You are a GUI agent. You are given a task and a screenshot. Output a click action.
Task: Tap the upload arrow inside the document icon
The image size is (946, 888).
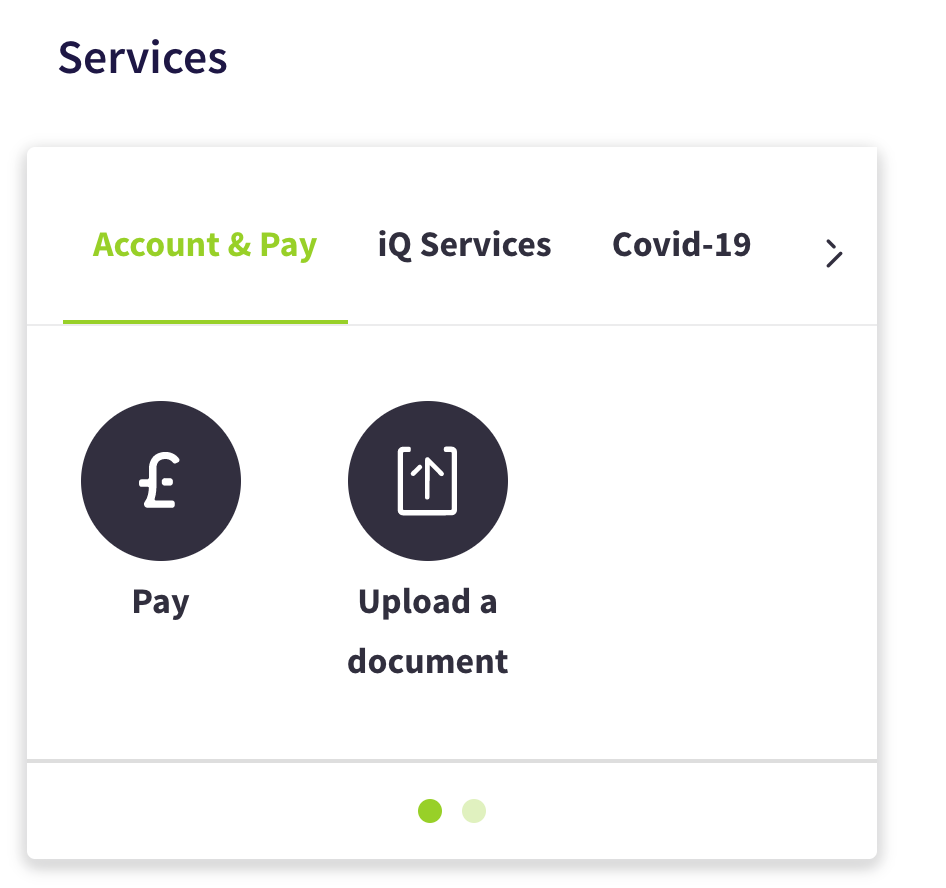[428, 480]
